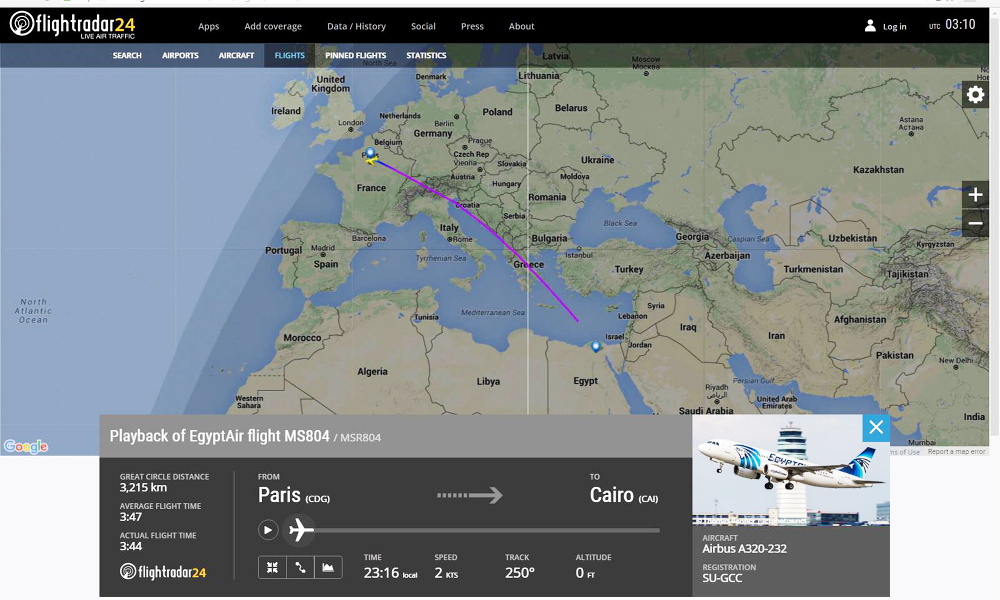Click the average flight time 3:47
The width and height of the screenshot is (1000, 600).
pos(131,517)
